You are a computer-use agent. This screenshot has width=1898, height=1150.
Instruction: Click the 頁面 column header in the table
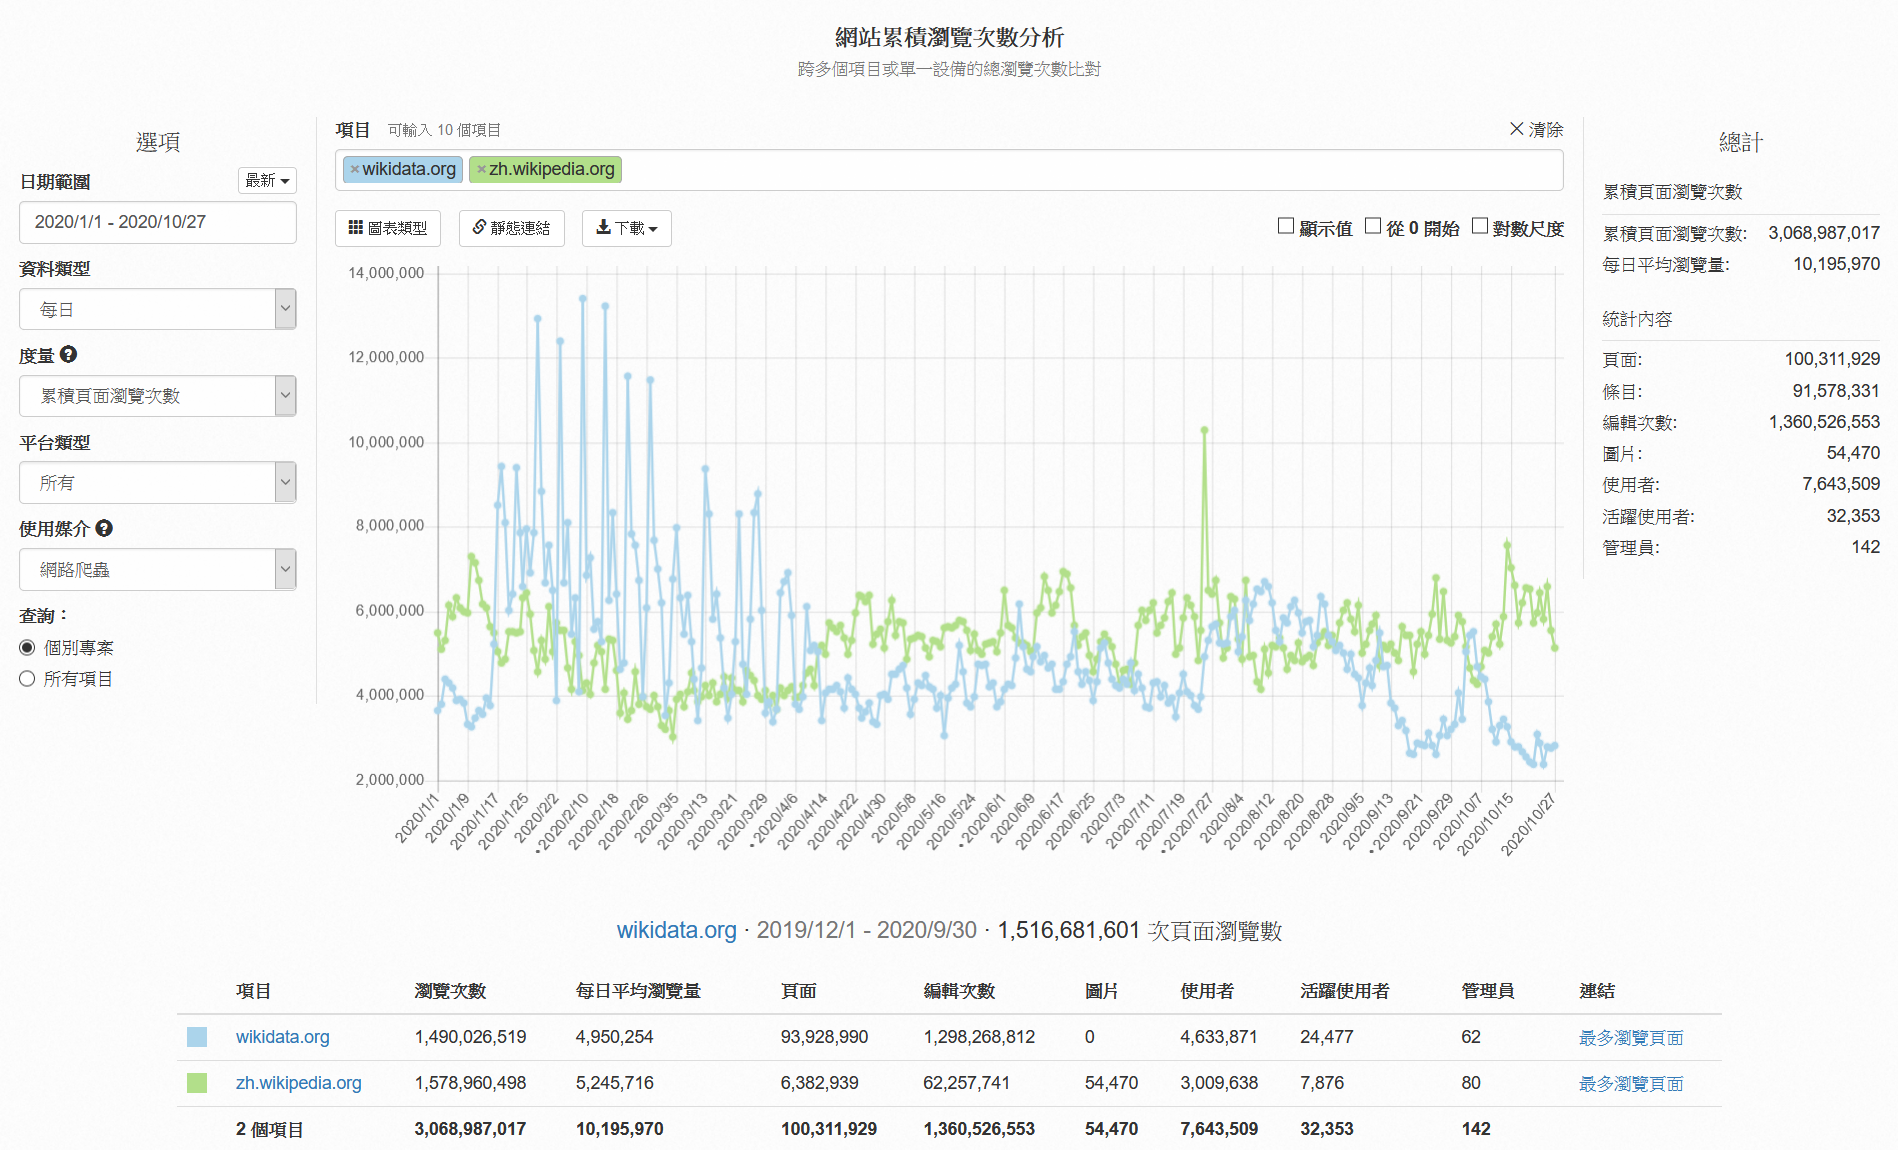799,991
